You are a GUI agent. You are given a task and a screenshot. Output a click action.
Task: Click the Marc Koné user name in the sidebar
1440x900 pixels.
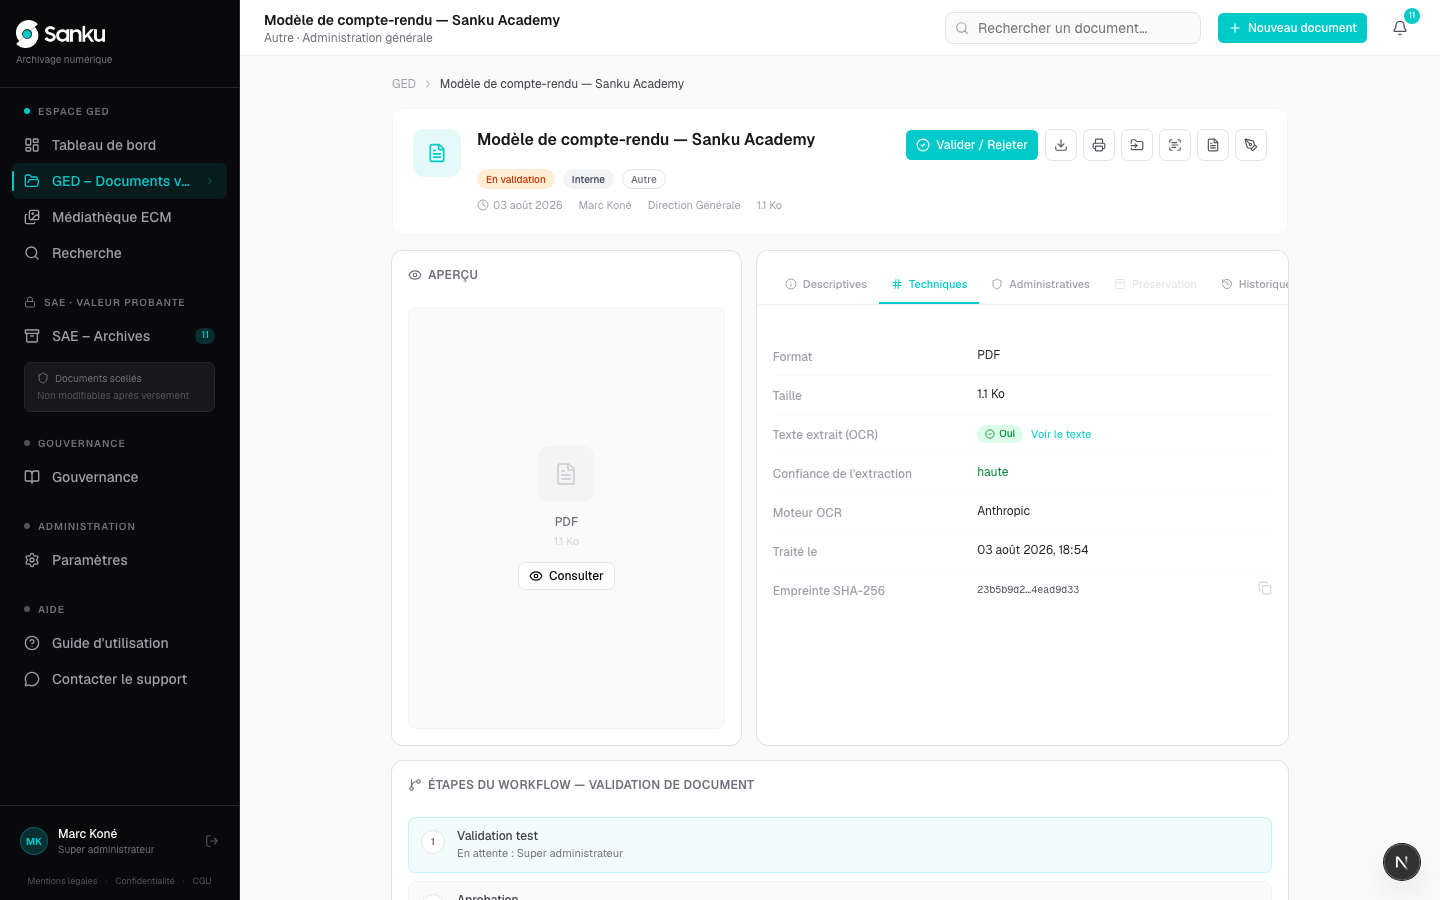pyautogui.click(x=88, y=834)
